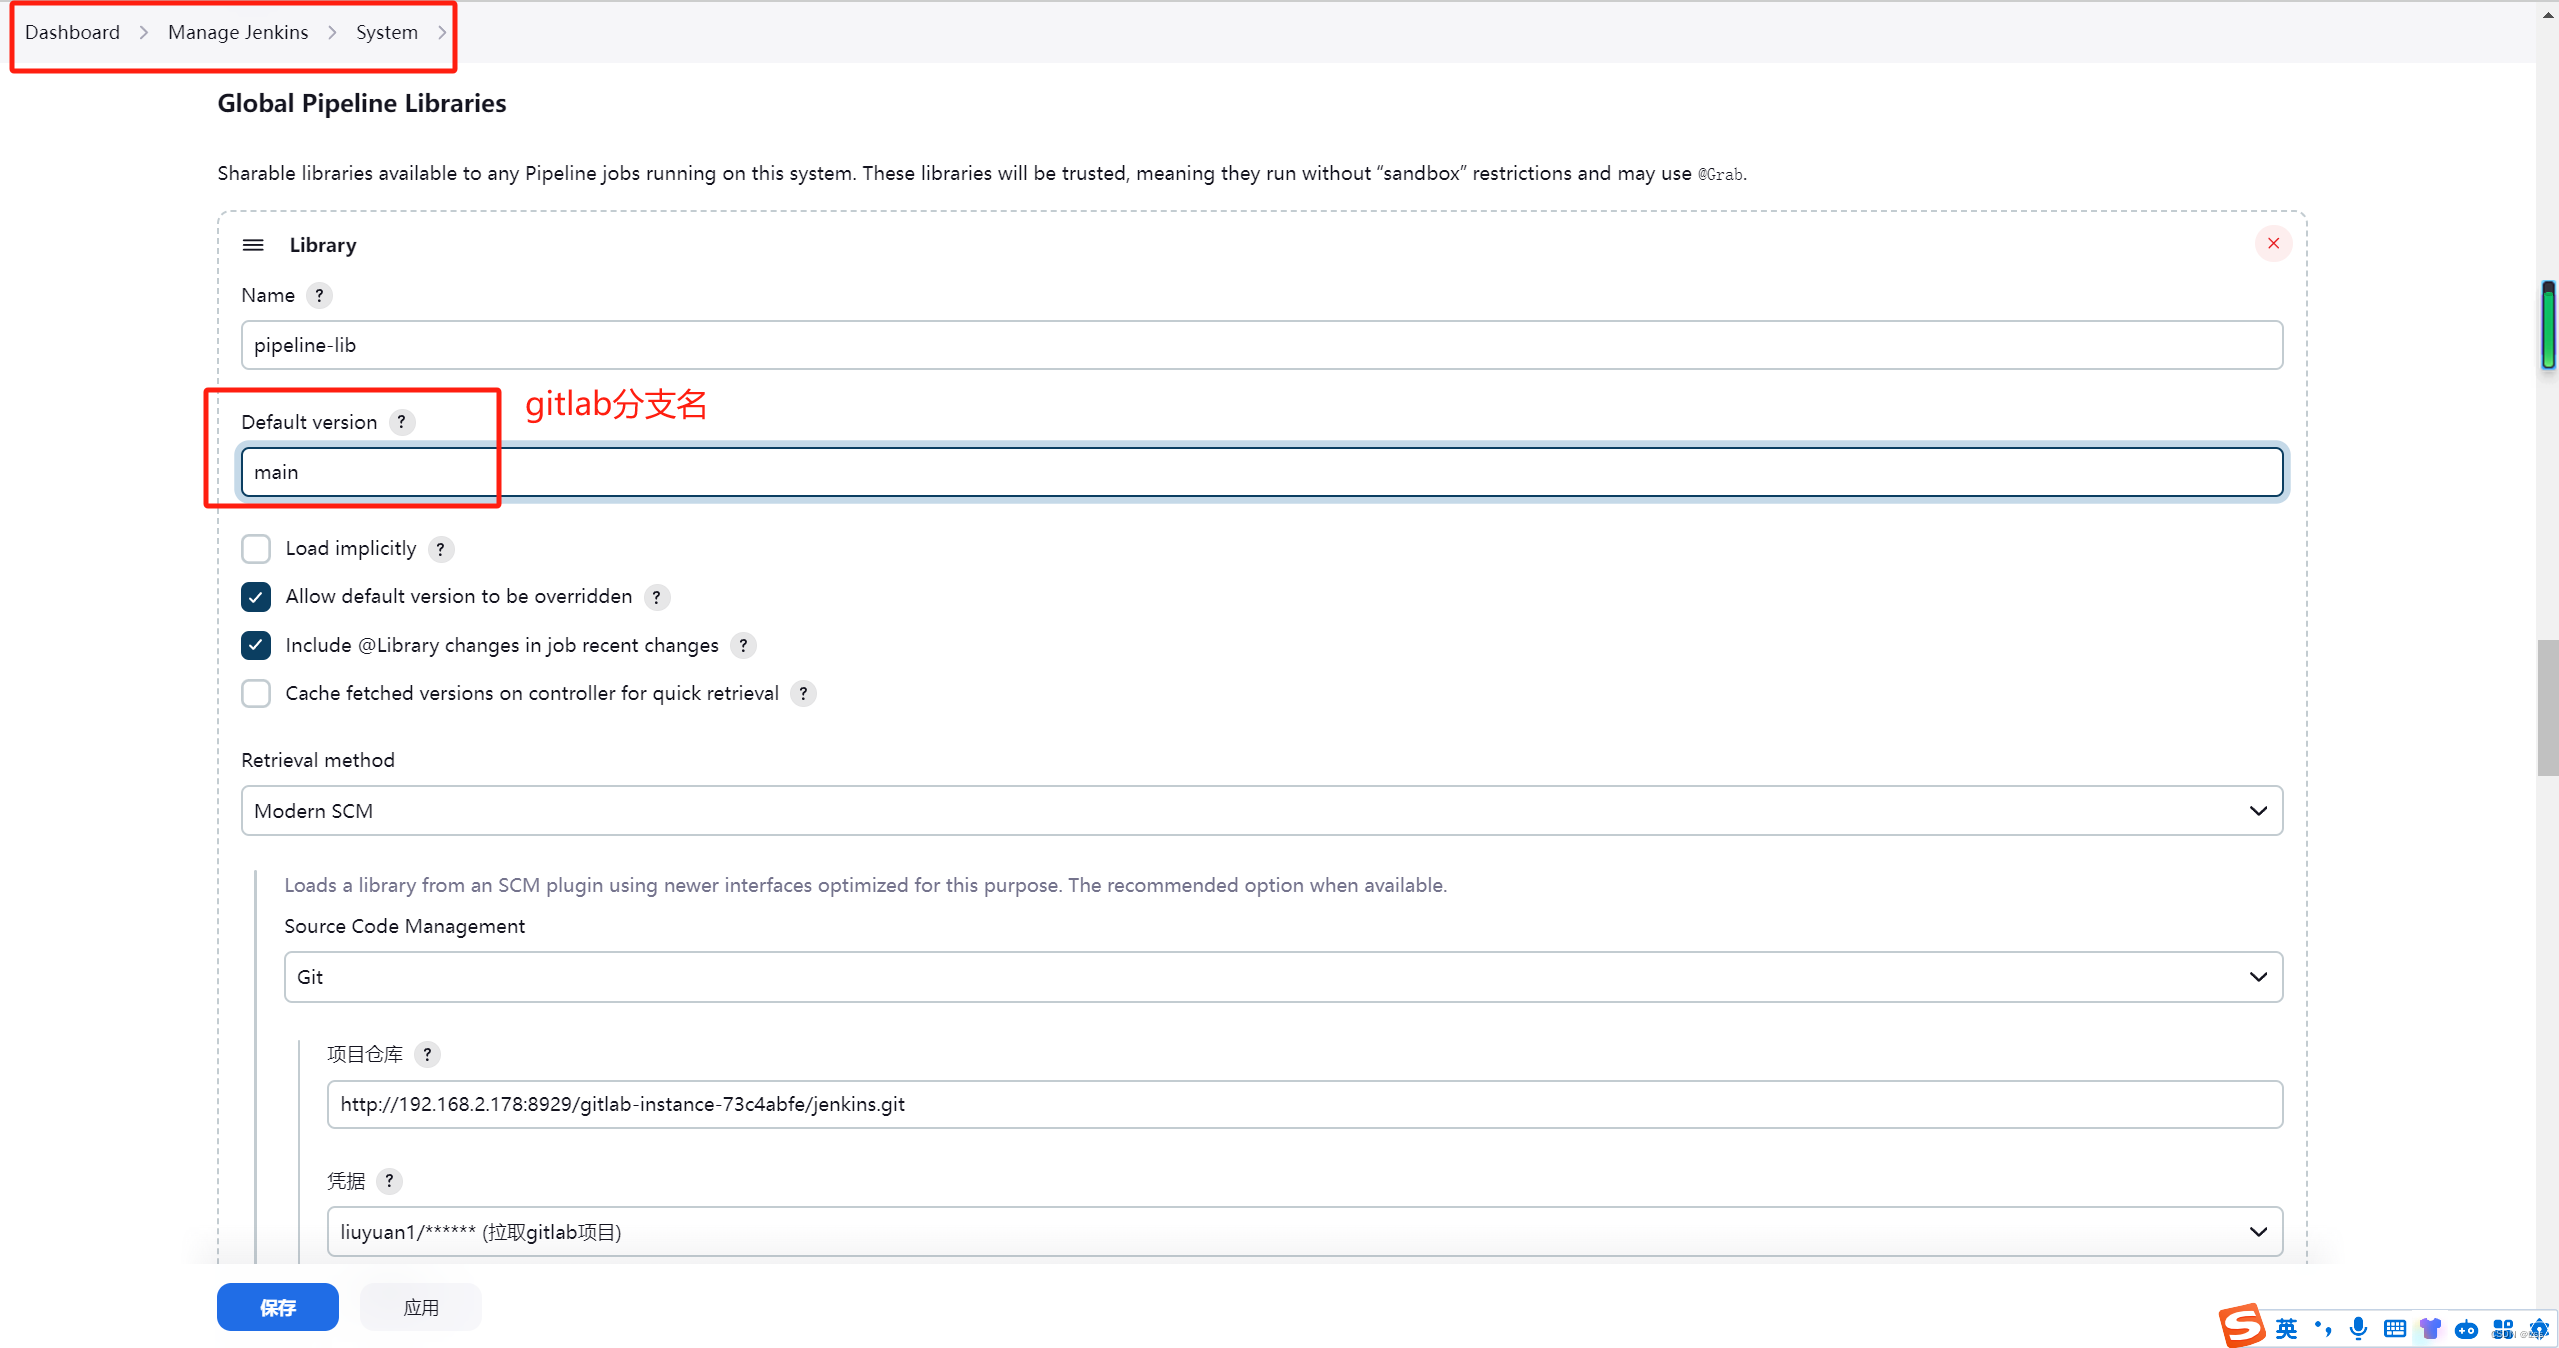
Task: Show help for Load implicitly option
Action: click(440, 549)
